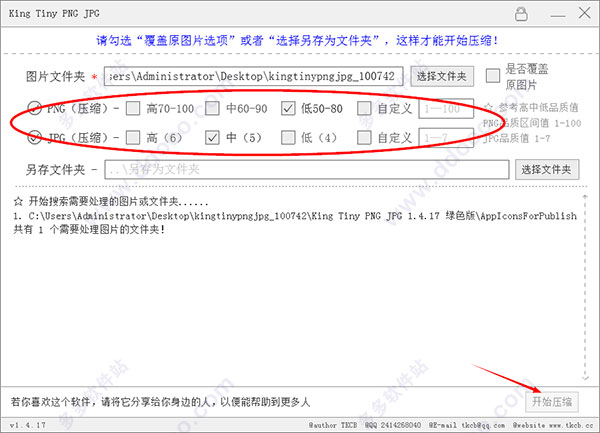
Task: Click the @author TKCB status text
Action: (x=333, y=425)
